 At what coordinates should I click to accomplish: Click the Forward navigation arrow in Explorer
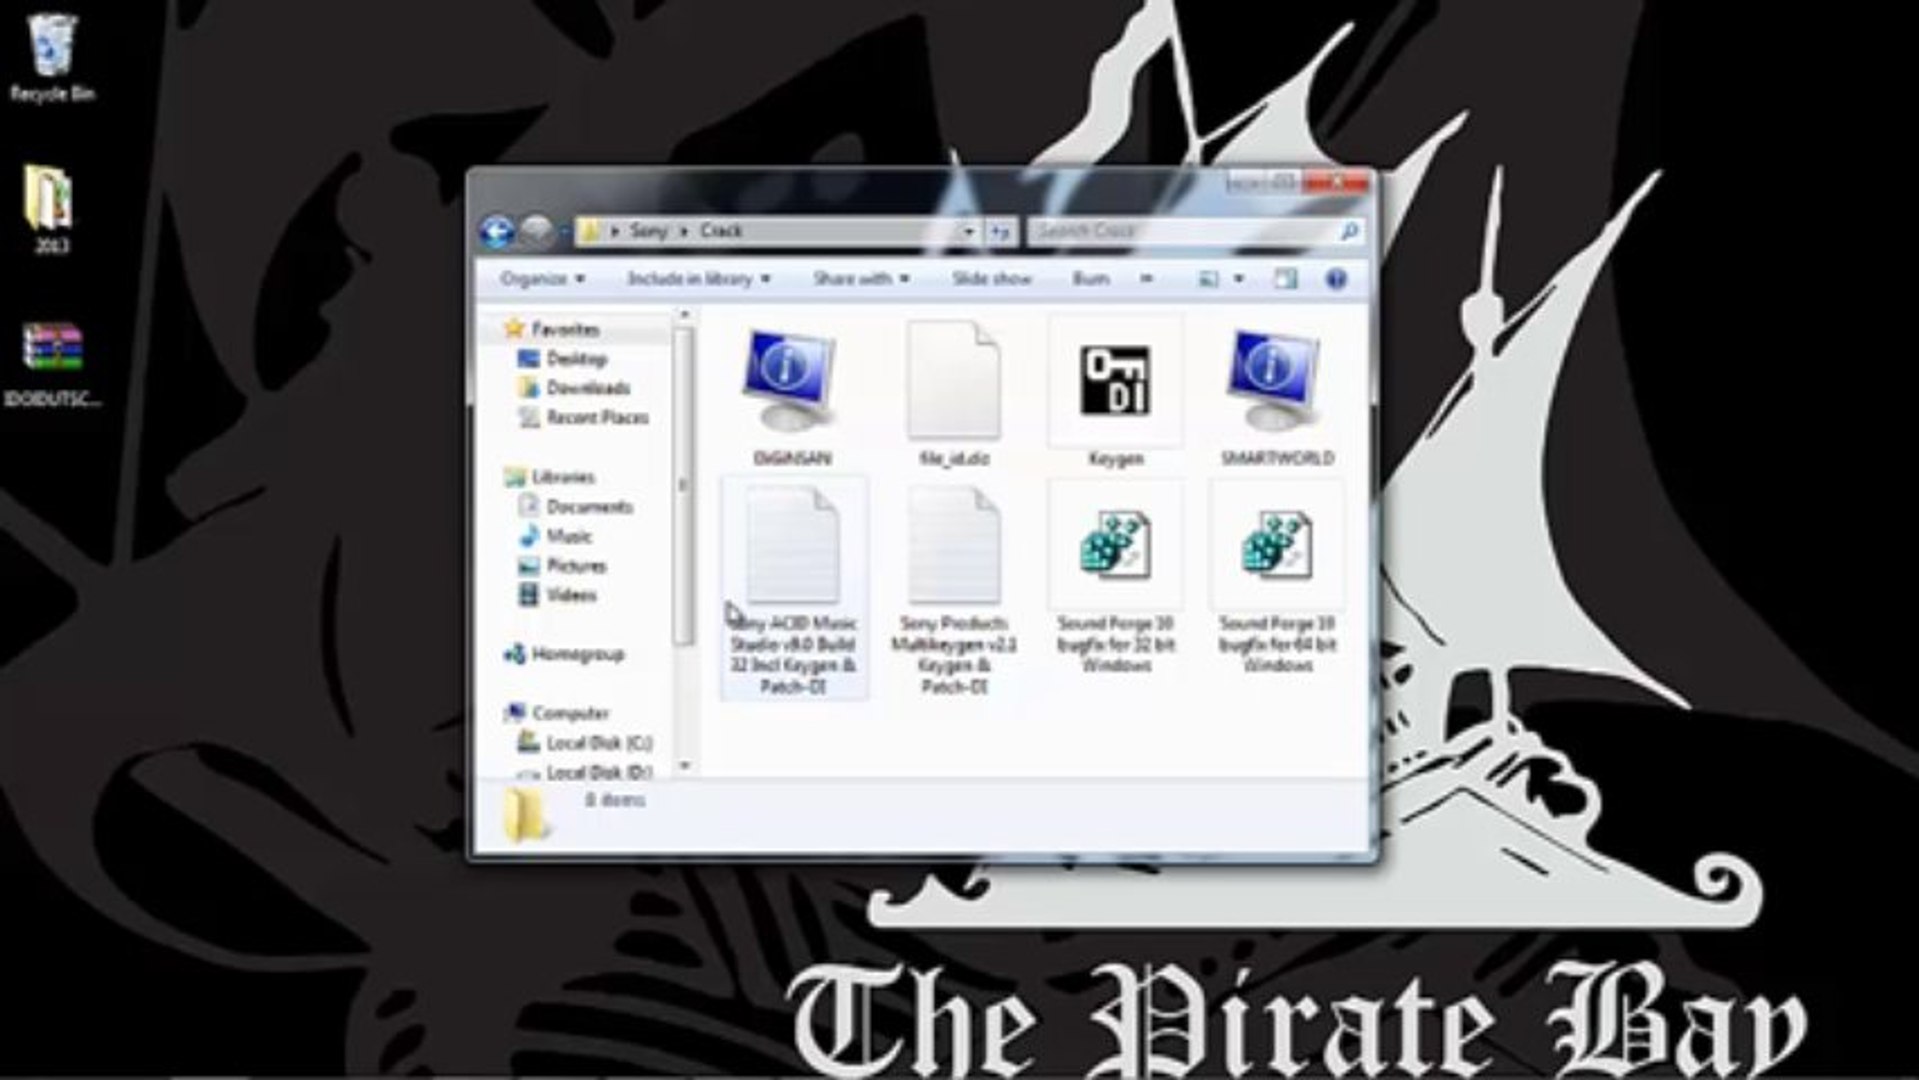click(536, 232)
